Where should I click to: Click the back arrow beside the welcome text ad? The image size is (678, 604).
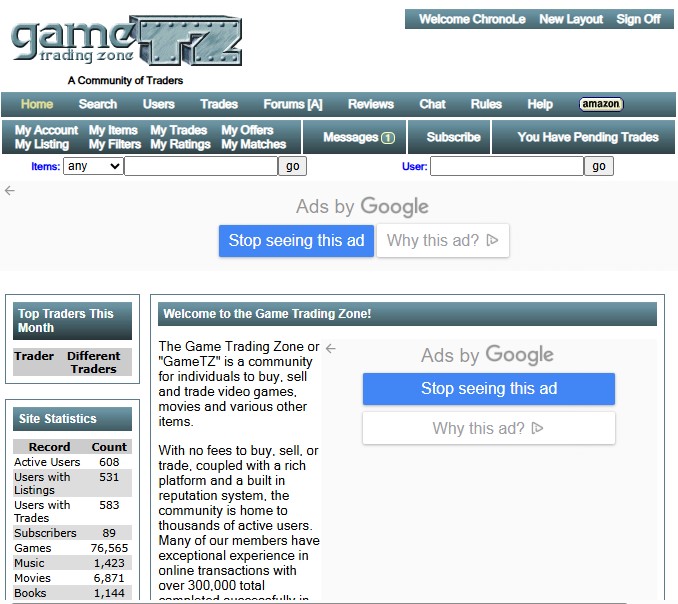(331, 348)
